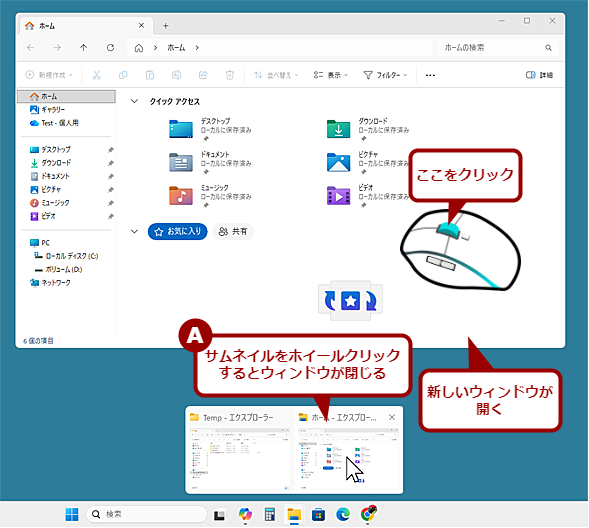Click the home icon in address bar
The height and width of the screenshot is (528, 589).
[139, 48]
